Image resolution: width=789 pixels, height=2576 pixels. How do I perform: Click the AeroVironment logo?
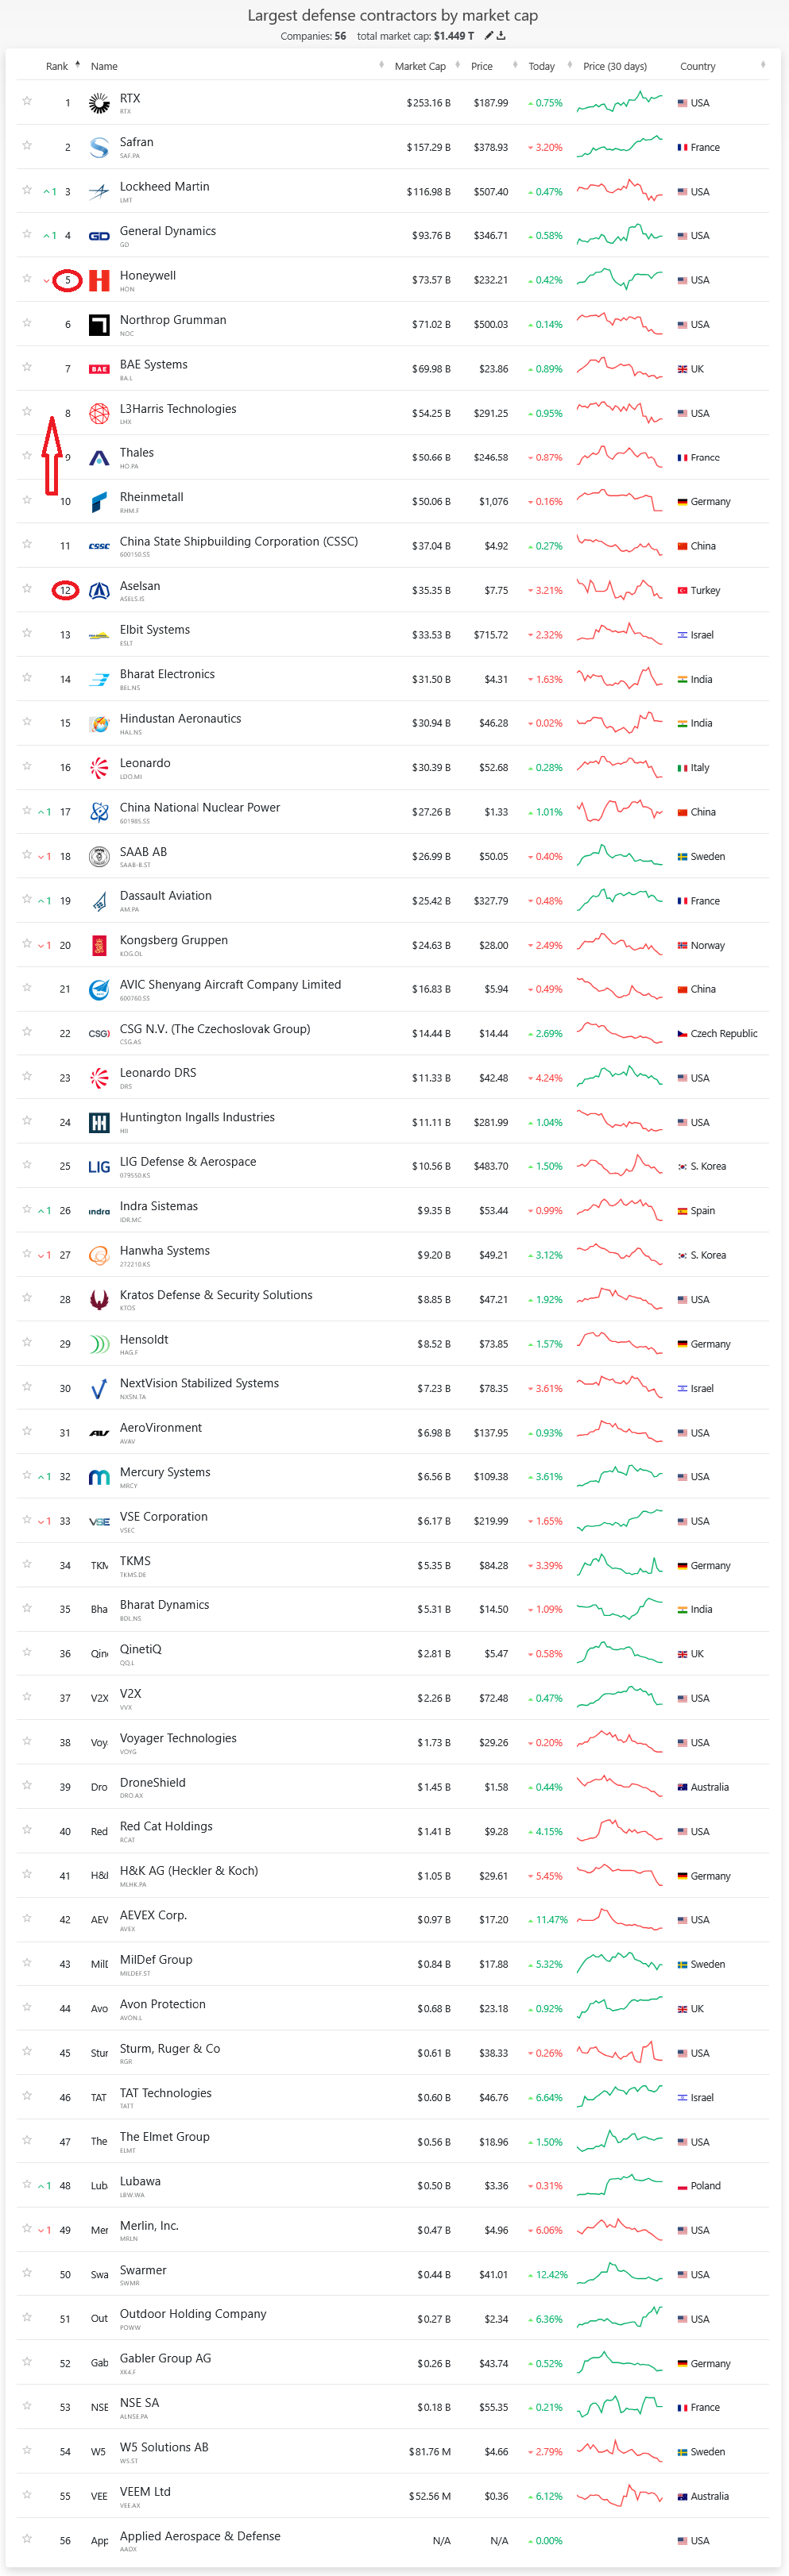point(99,1433)
